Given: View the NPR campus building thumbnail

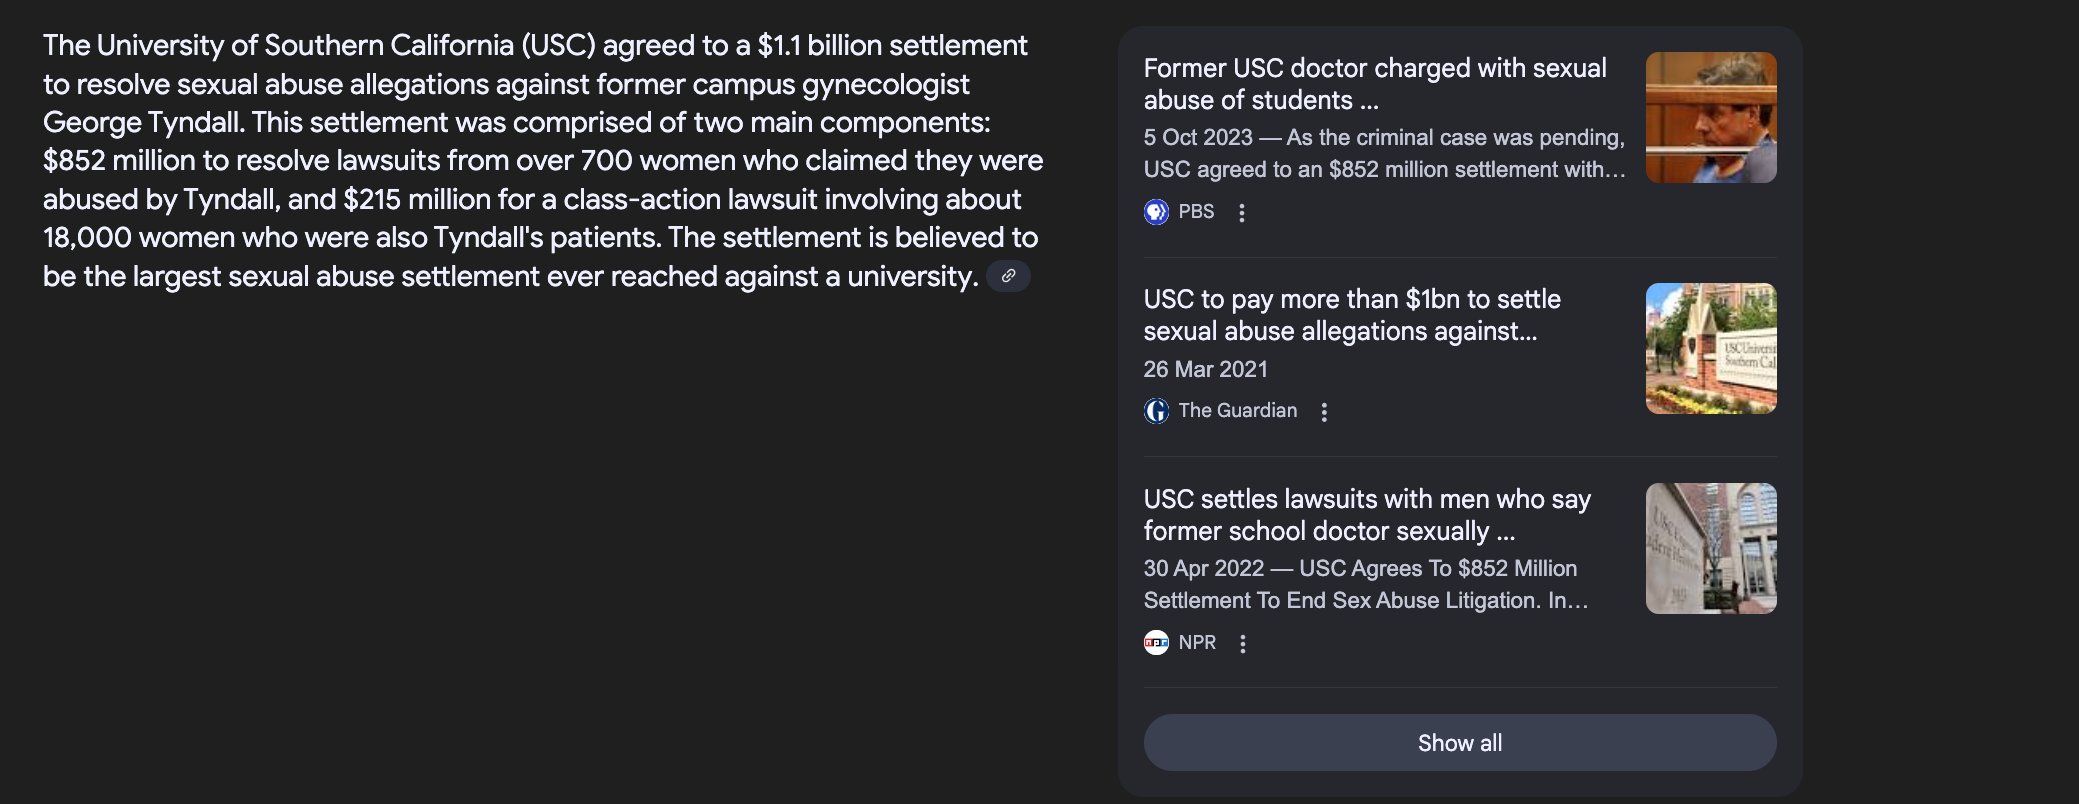Looking at the screenshot, I should [x=1711, y=549].
